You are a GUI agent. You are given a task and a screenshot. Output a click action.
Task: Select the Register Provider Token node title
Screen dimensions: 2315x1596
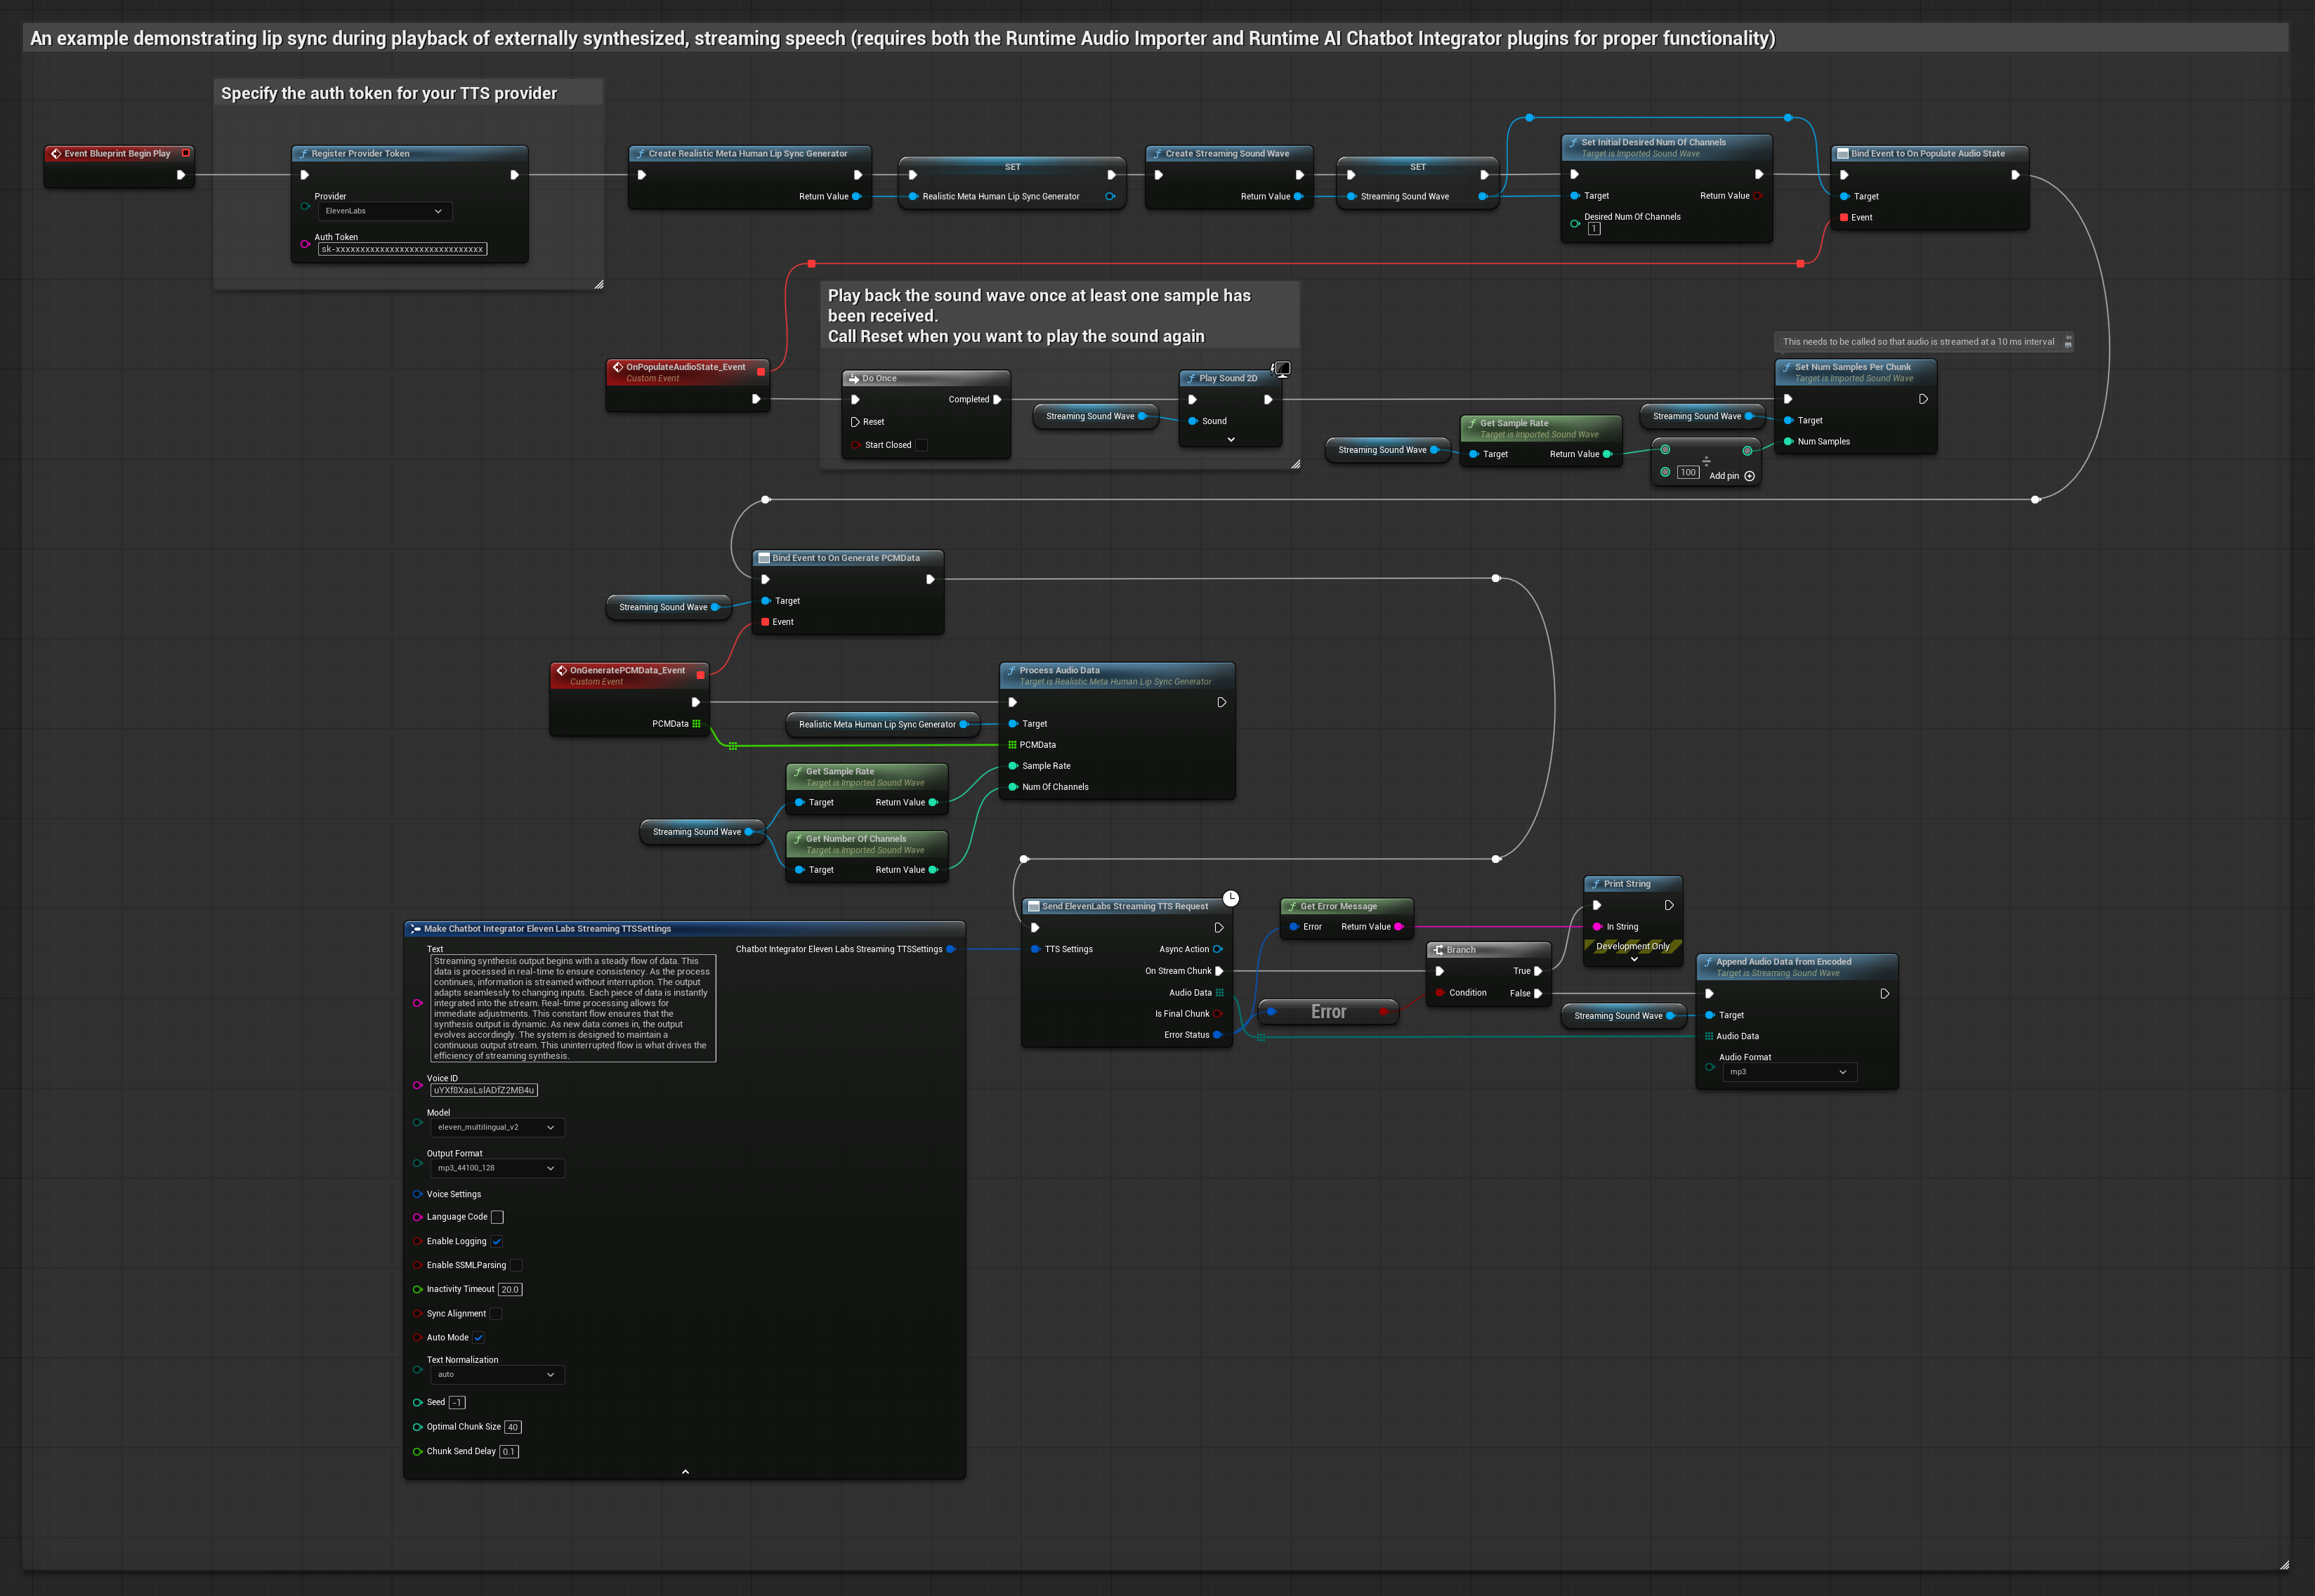(360, 154)
